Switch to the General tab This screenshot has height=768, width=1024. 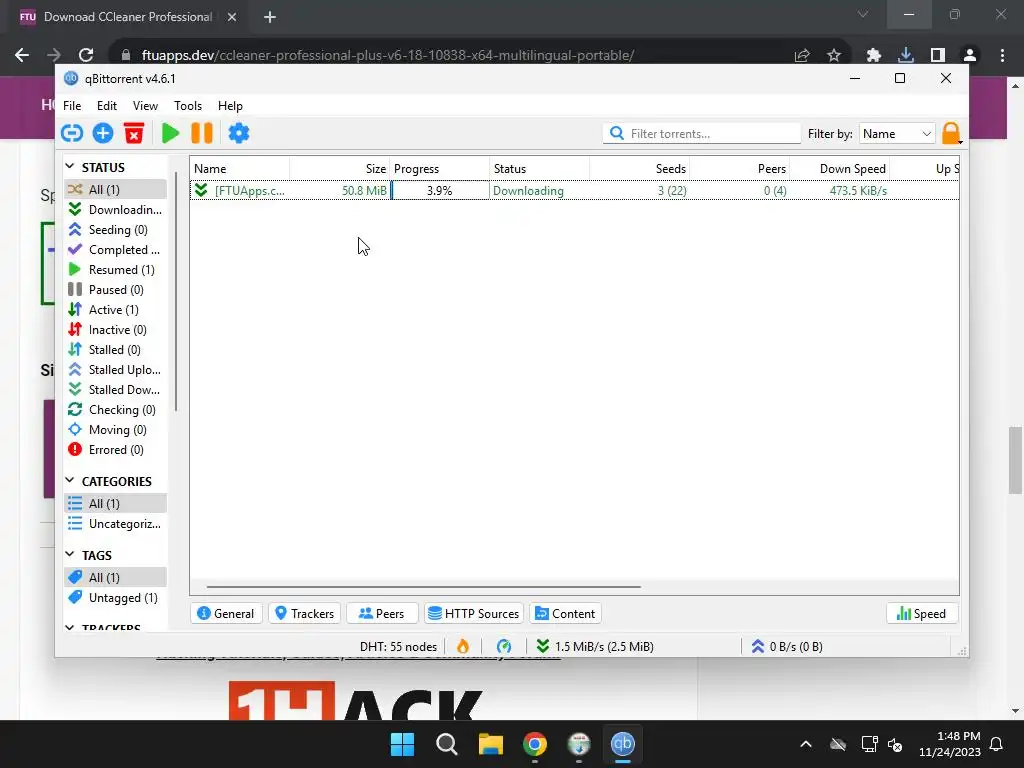tap(226, 614)
